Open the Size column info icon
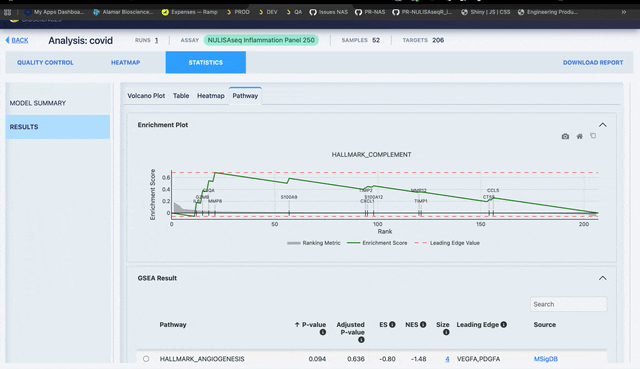This screenshot has width=640, height=369. [446, 332]
